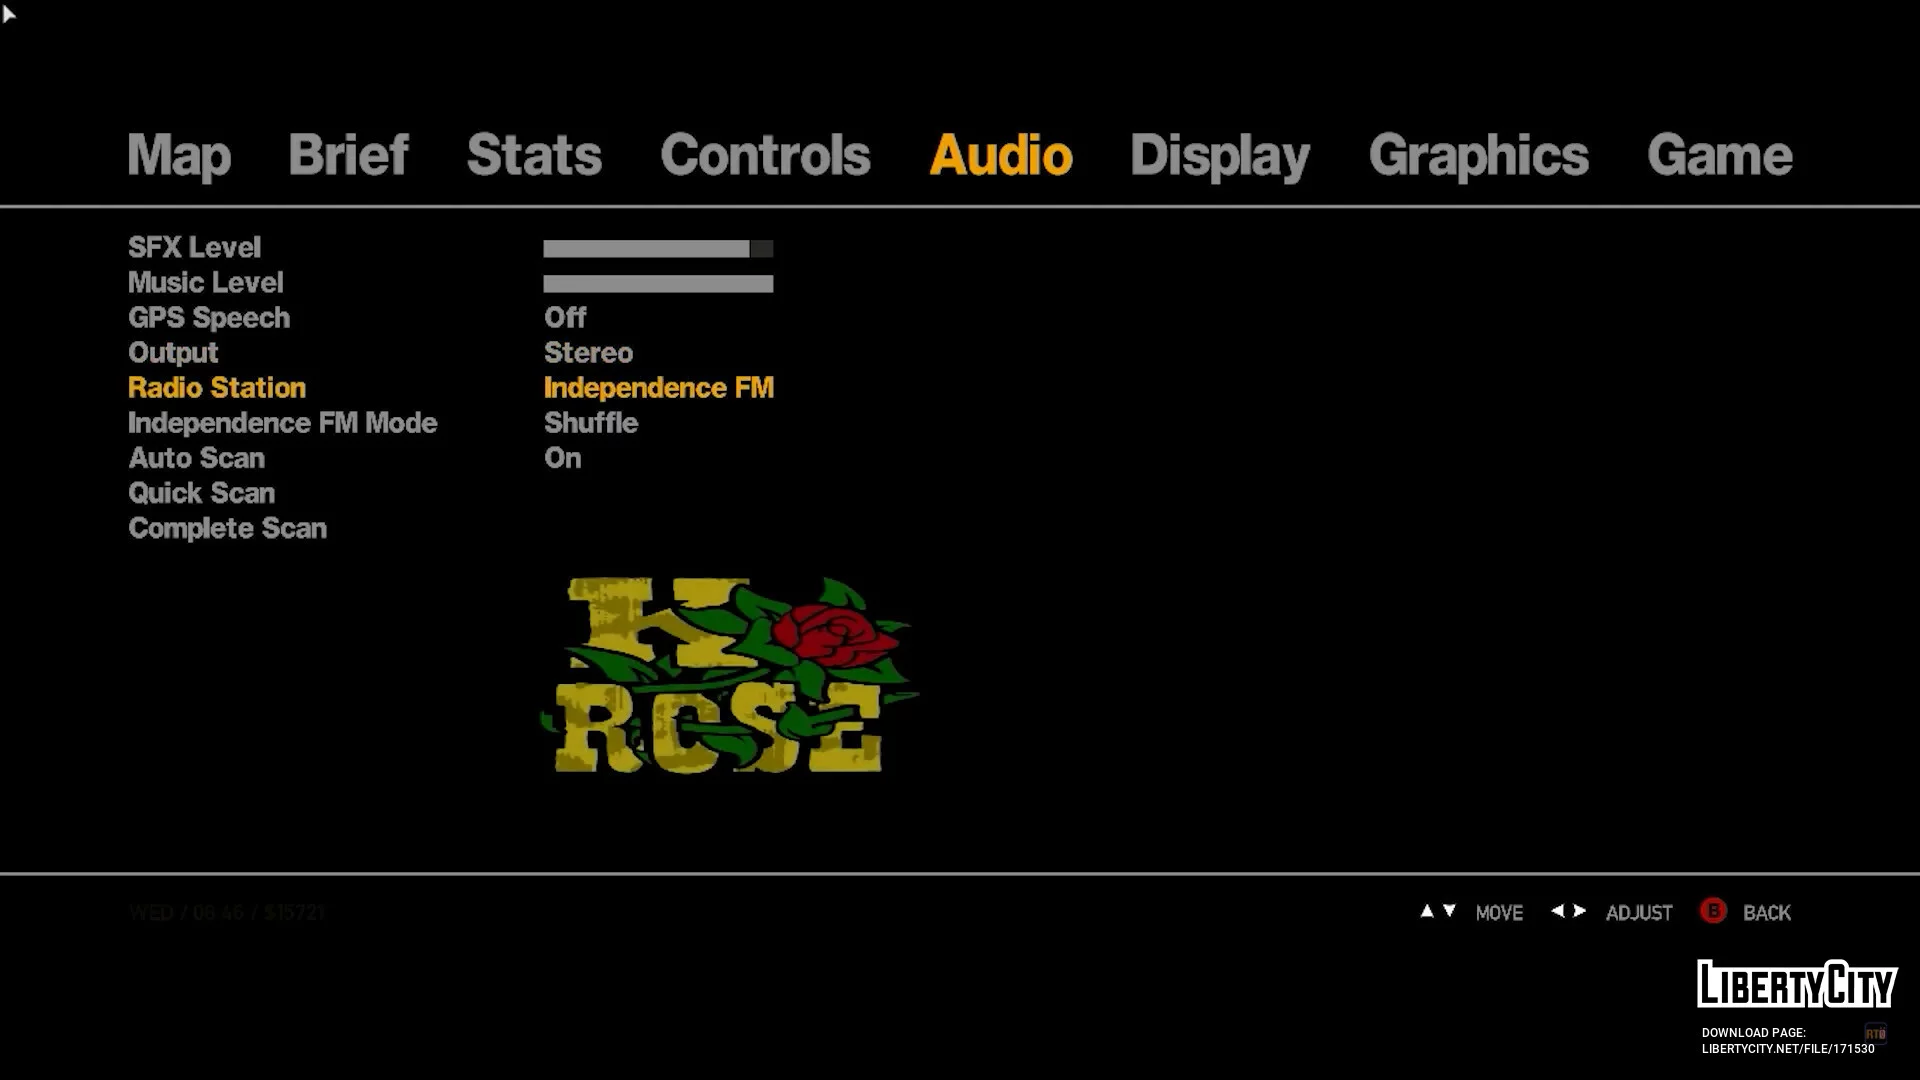
Task: Adjust the SFX Level slider bar
Action: tap(658, 249)
